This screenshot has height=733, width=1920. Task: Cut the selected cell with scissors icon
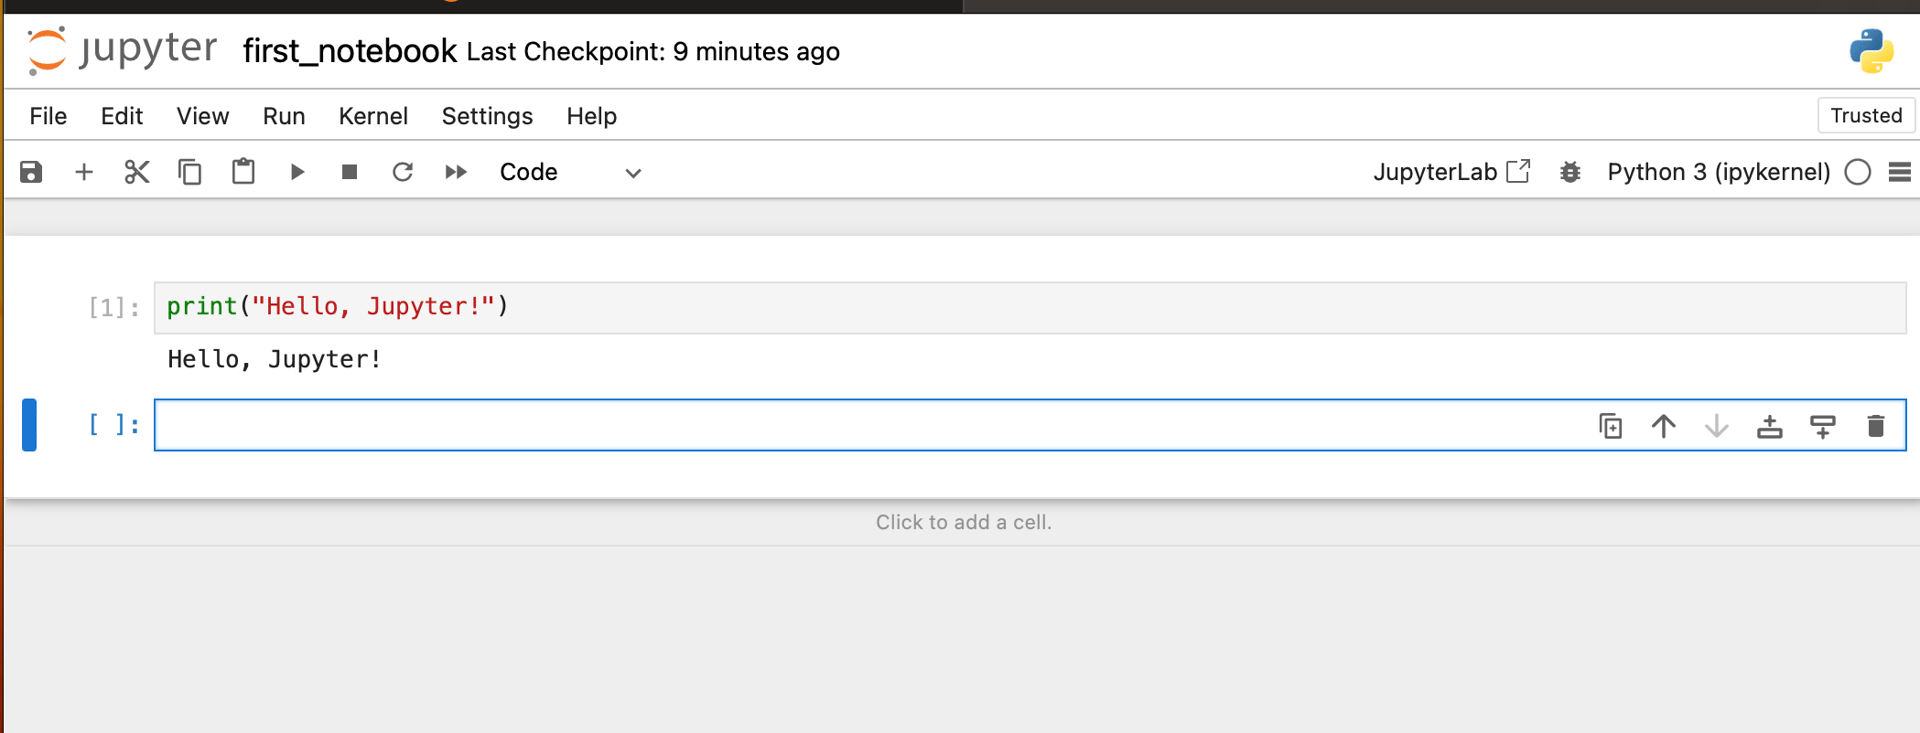[137, 172]
